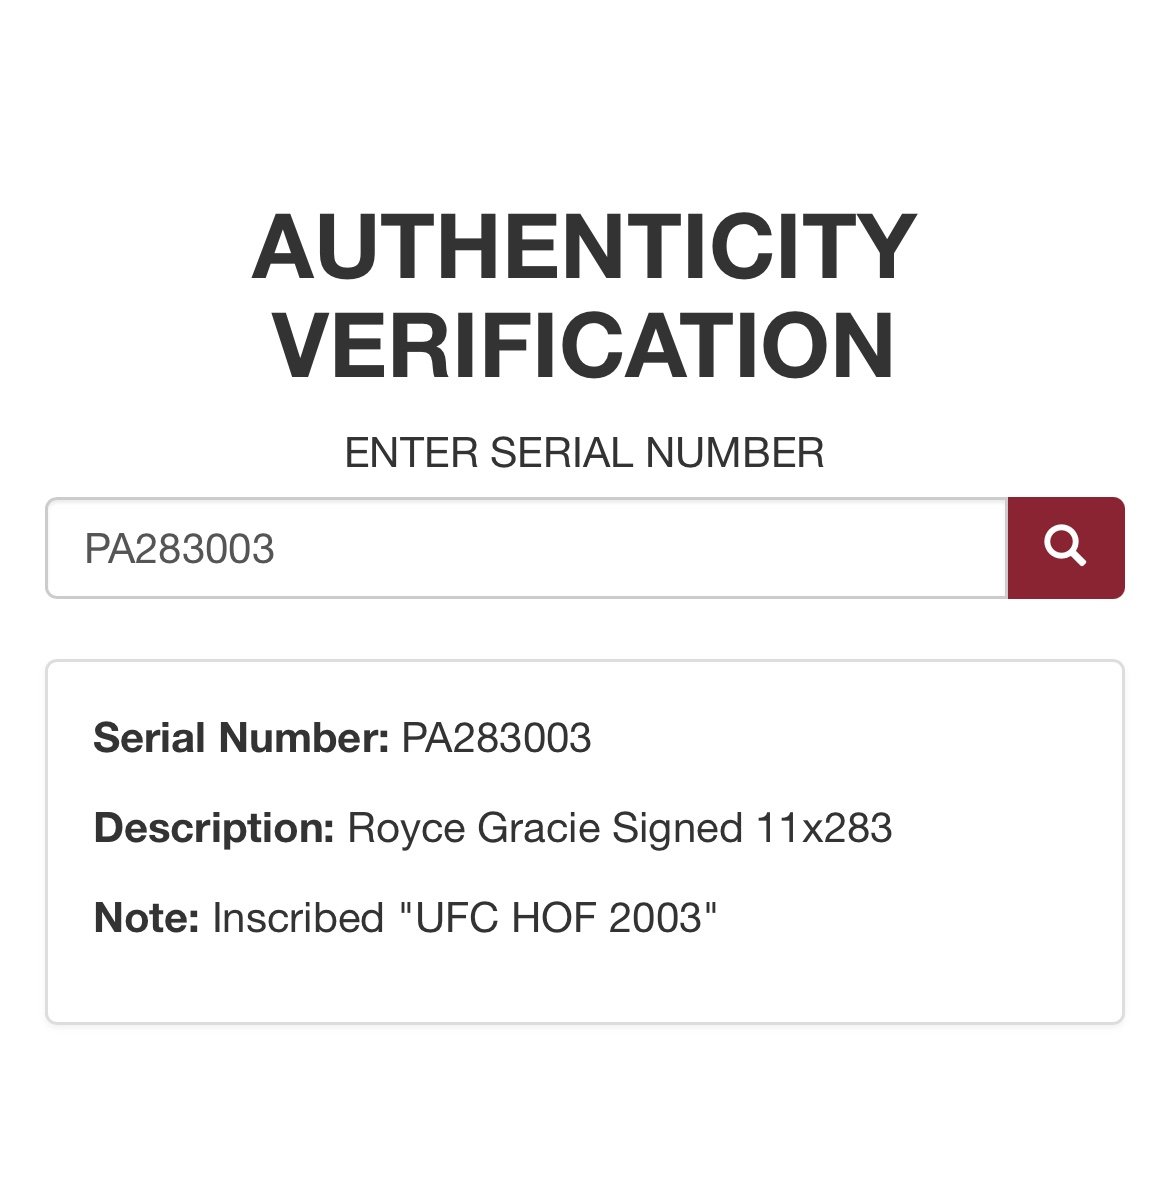Click the bold "Serial Number:" label
Screen dimensions: 1170x1179
pyautogui.click(x=241, y=738)
